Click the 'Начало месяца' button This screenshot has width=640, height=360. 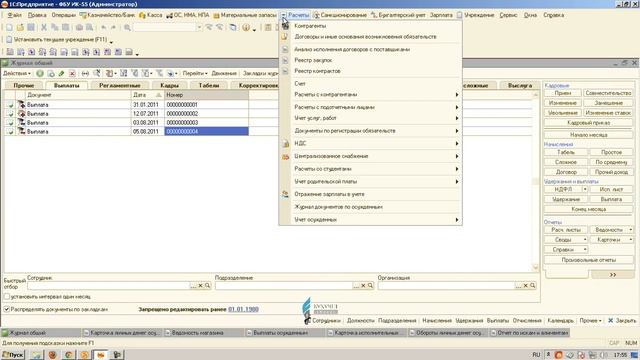click(x=589, y=135)
